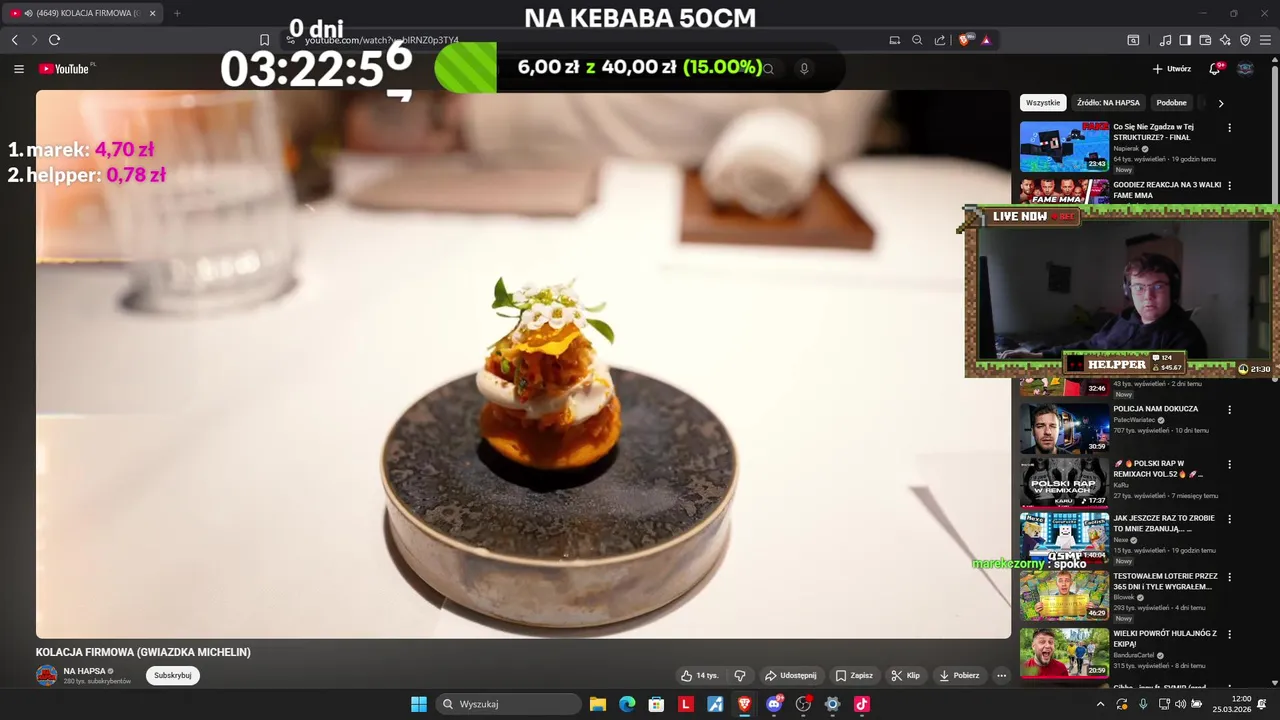Bookmark this page in address bar
This screenshot has width=1280, height=720.
[264, 40]
